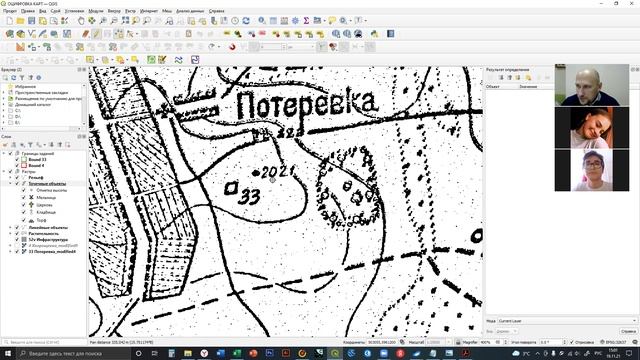Open the attribute table
Viewport: 640px width, 360px height.
tap(273, 20)
